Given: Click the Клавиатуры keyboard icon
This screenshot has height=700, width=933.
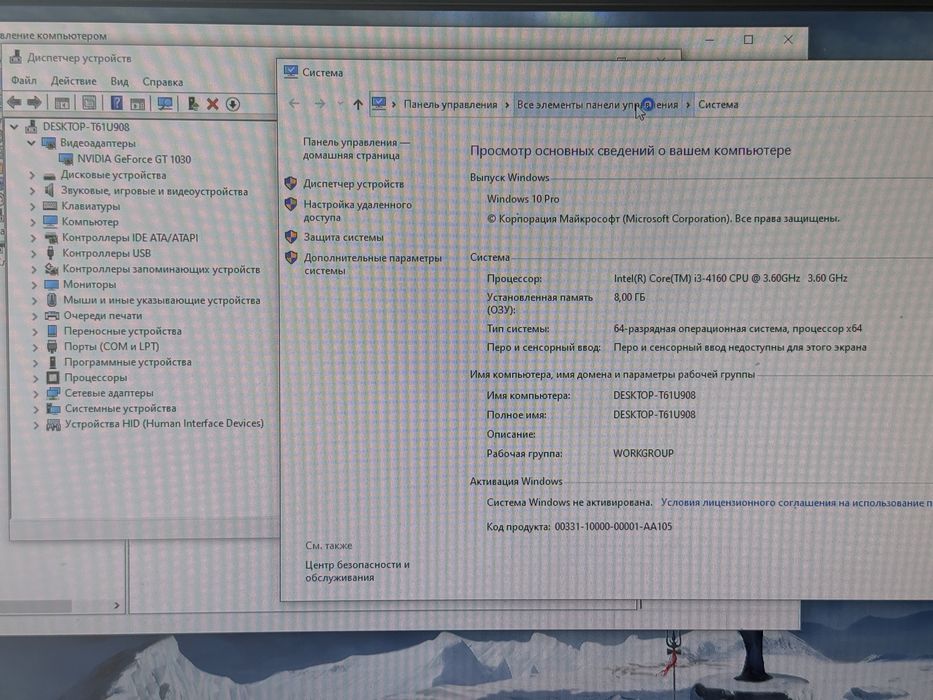Looking at the screenshot, I should [51, 206].
